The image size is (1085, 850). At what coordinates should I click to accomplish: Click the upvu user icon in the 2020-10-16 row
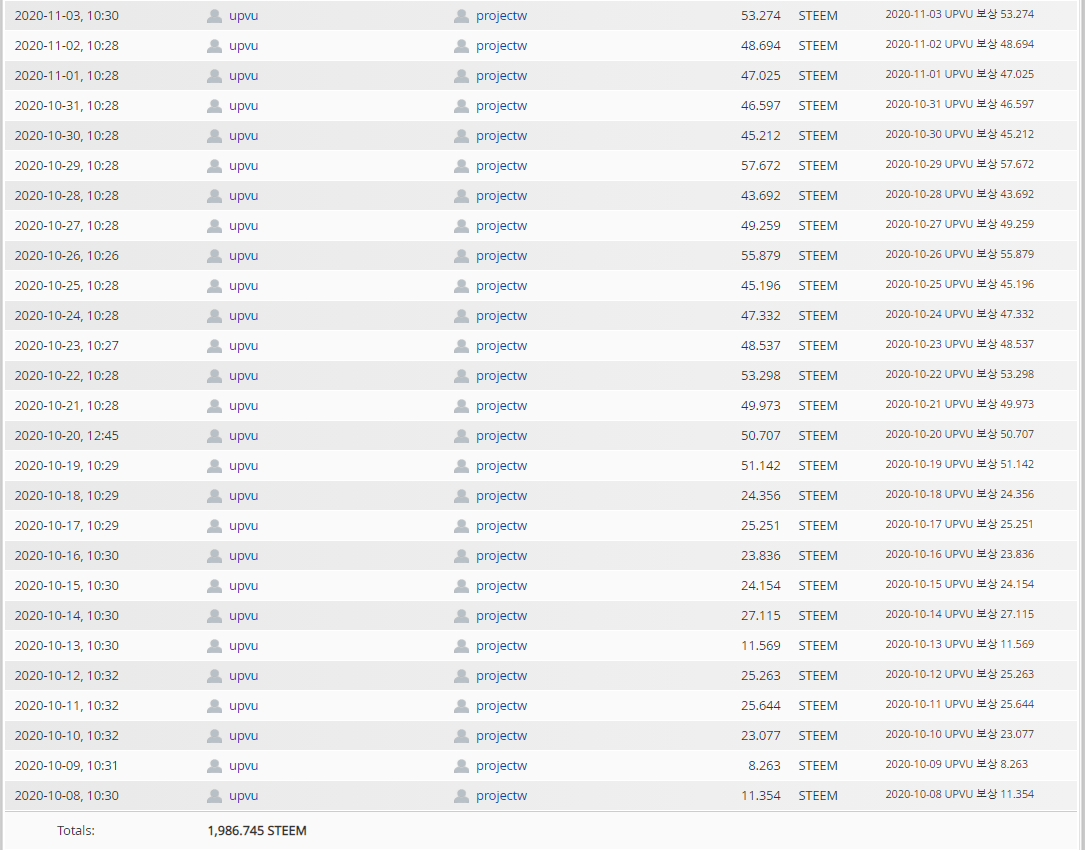(215, 556)
